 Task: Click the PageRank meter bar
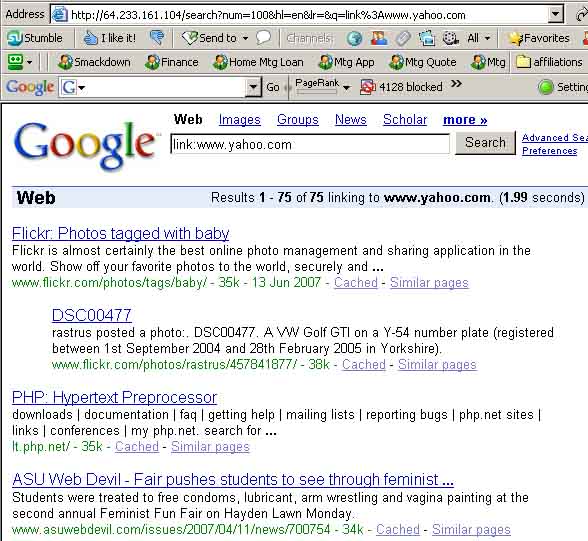[x=316, y=91]
